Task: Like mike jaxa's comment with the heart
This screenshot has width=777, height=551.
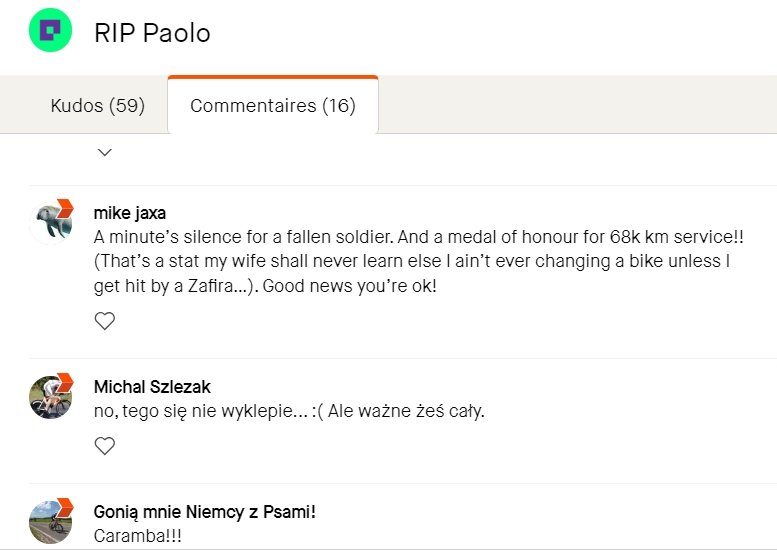Action: pos(104,321)
